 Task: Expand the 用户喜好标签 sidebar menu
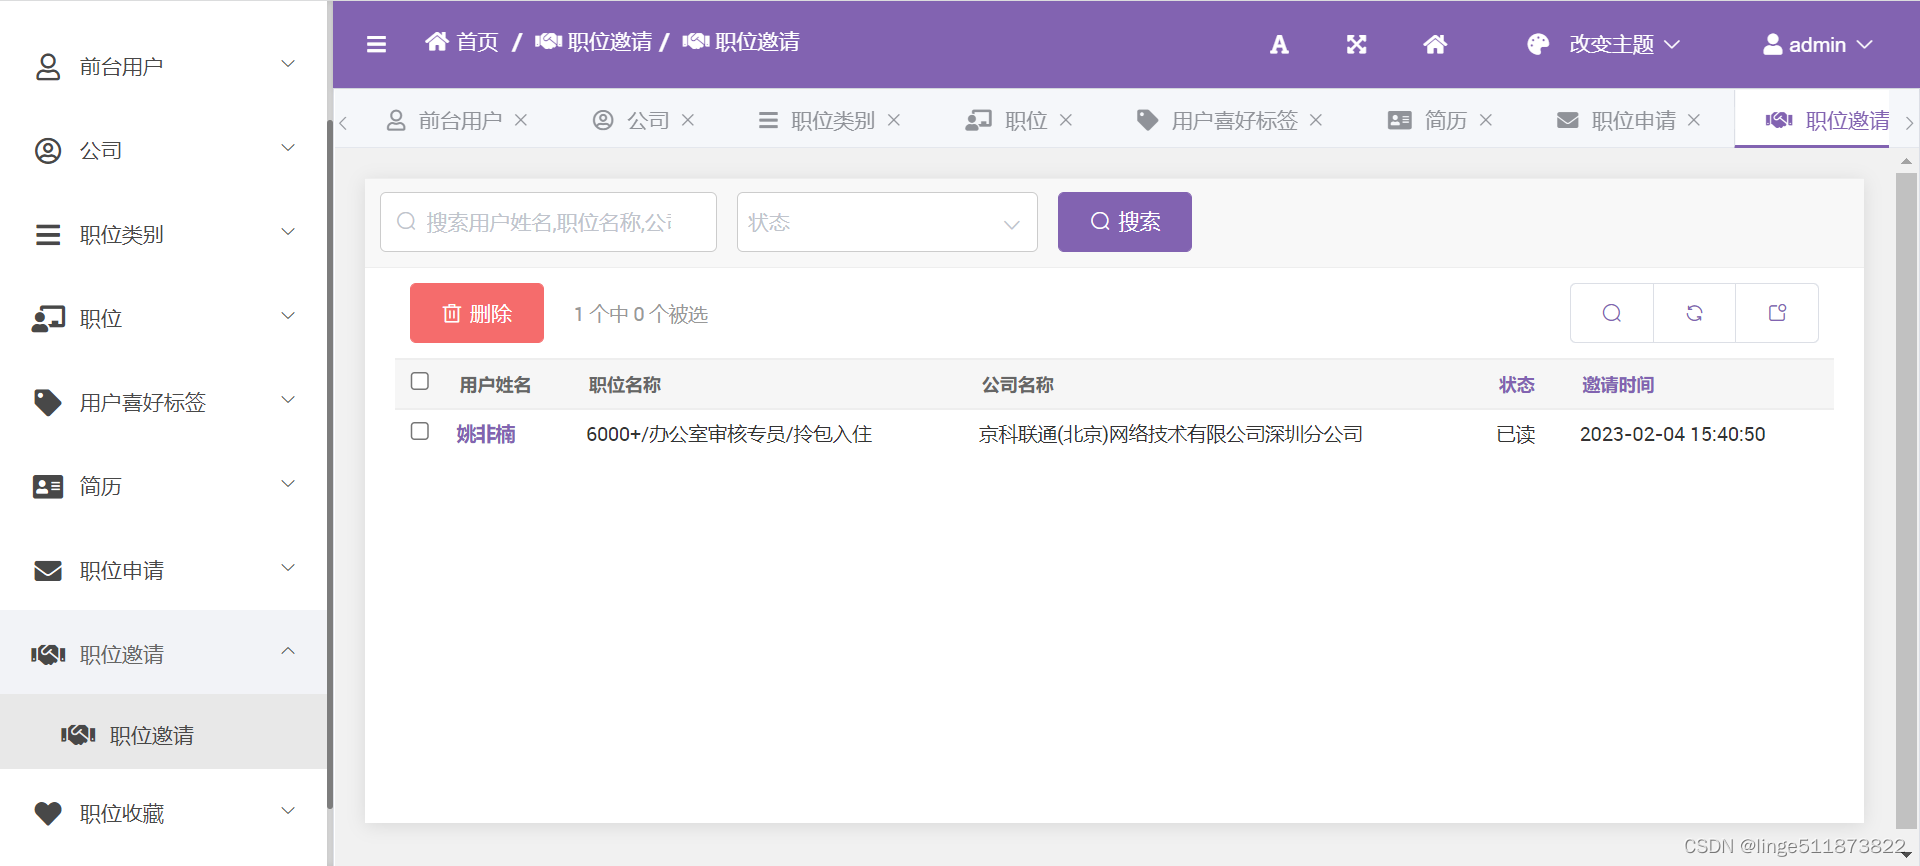click(288, 400)
